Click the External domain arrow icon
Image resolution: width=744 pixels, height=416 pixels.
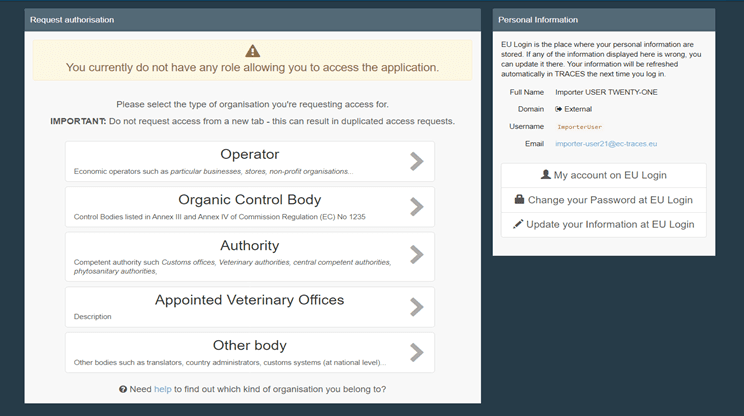(558, 109)
